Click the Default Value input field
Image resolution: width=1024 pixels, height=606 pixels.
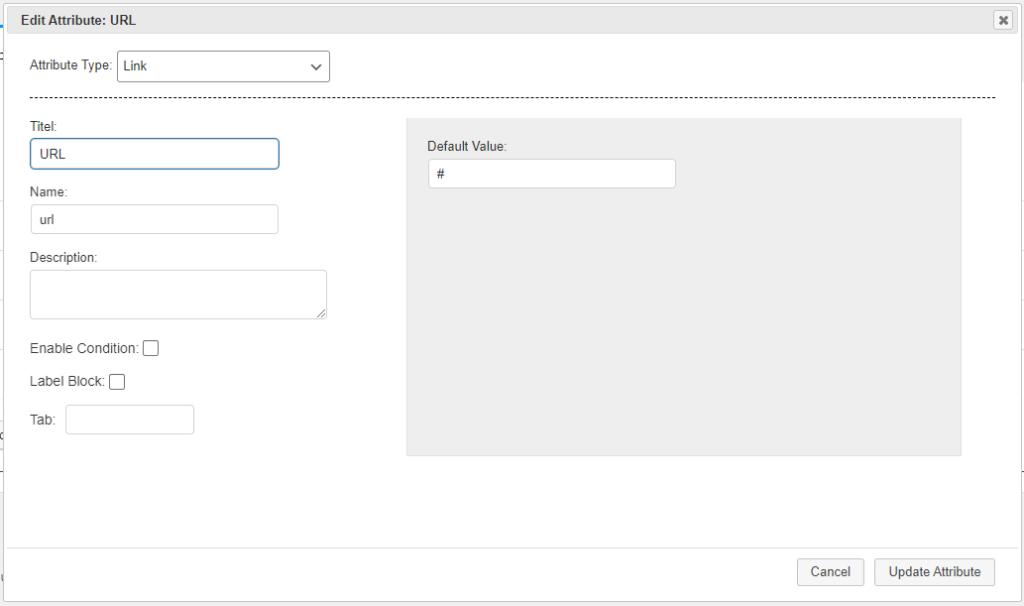click(552, 174)
